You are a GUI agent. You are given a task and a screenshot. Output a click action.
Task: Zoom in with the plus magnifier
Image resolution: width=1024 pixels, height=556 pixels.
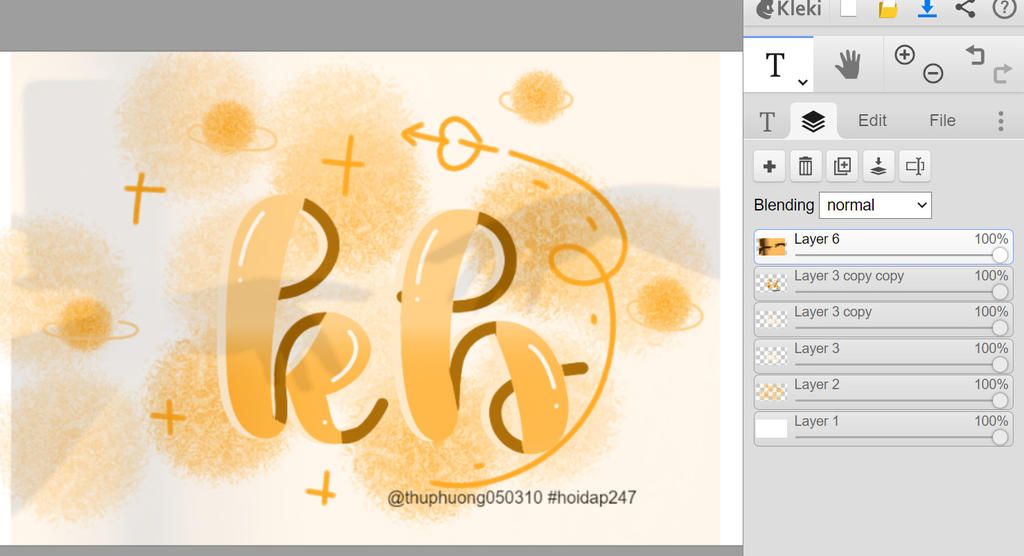point(904,55)
